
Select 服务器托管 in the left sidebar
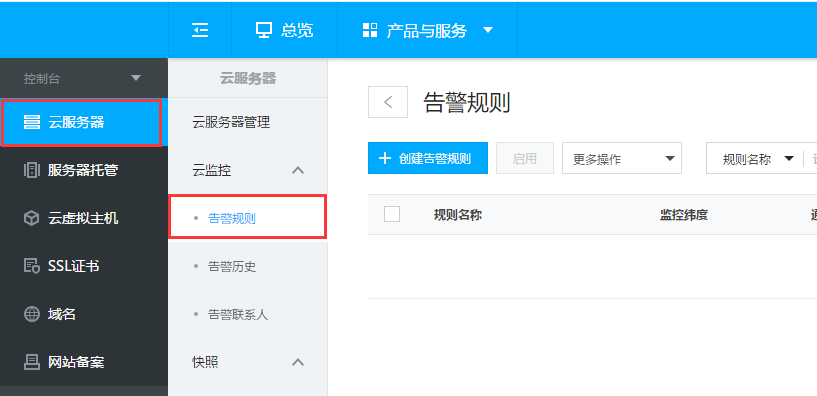point(84,170)
